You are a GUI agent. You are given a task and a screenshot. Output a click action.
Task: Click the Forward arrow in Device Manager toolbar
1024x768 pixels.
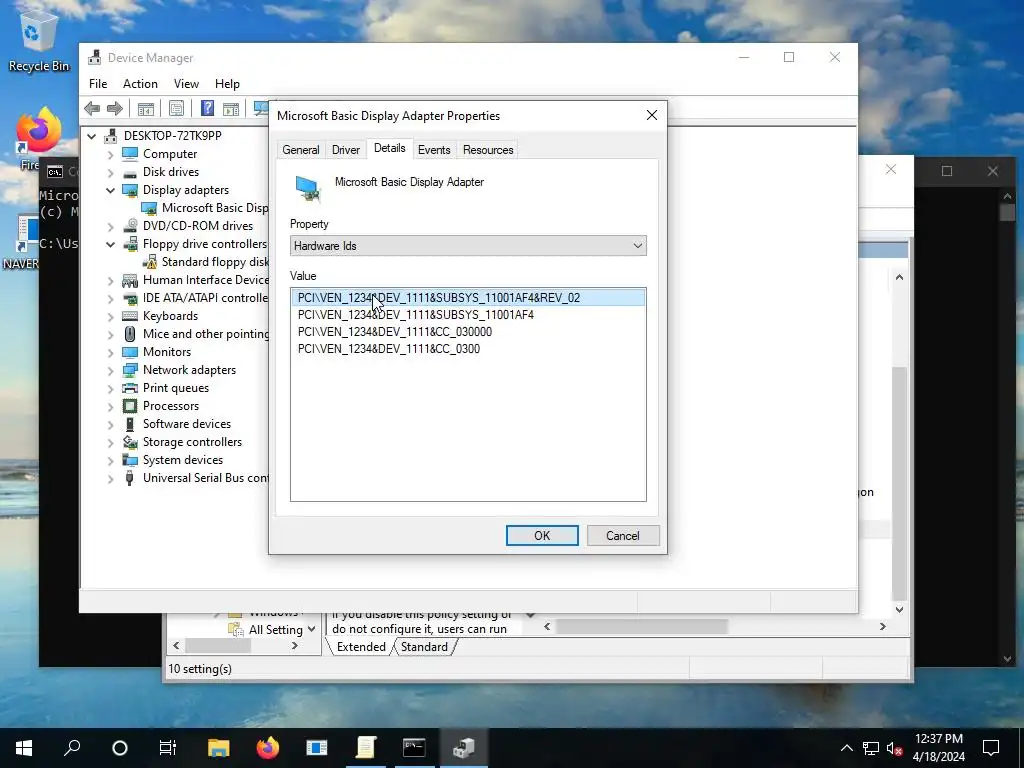[115, 108]
